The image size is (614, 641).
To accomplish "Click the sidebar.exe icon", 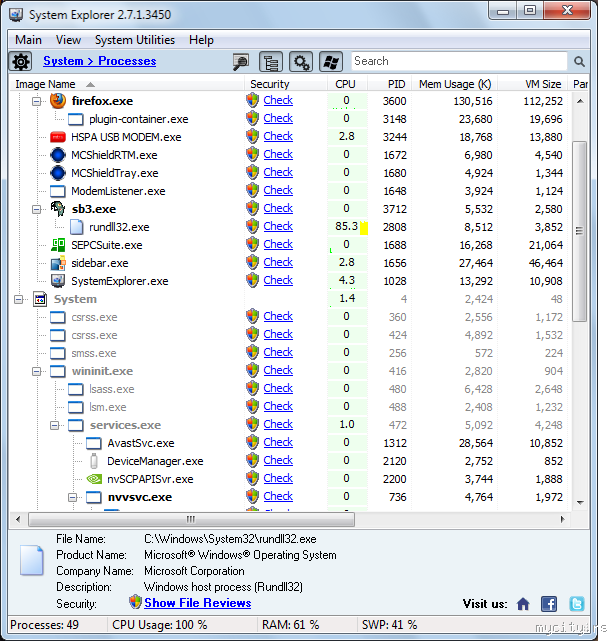I will 58,263.
